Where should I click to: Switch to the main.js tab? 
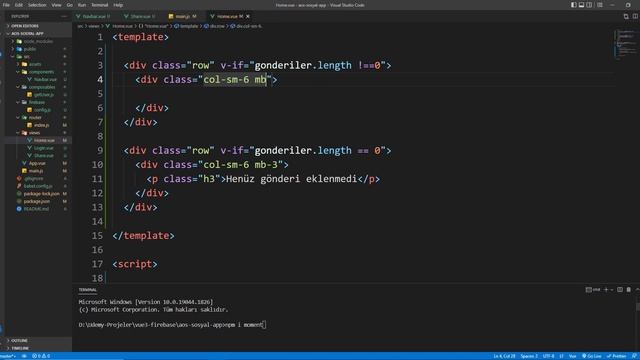click(x=182, y=16)
